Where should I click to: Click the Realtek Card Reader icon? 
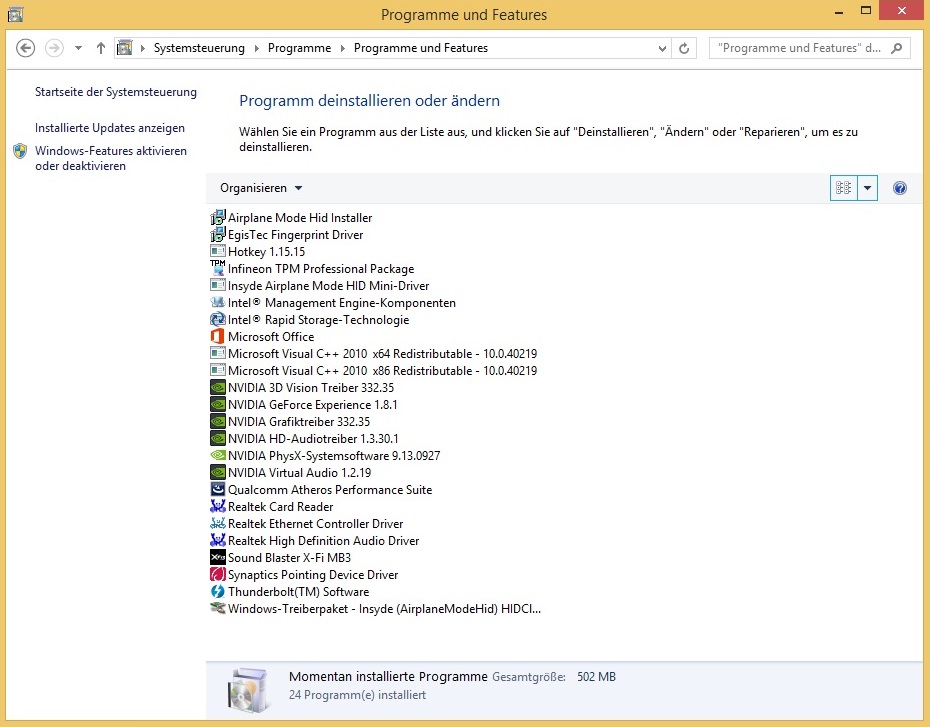(x=218, y=506)
